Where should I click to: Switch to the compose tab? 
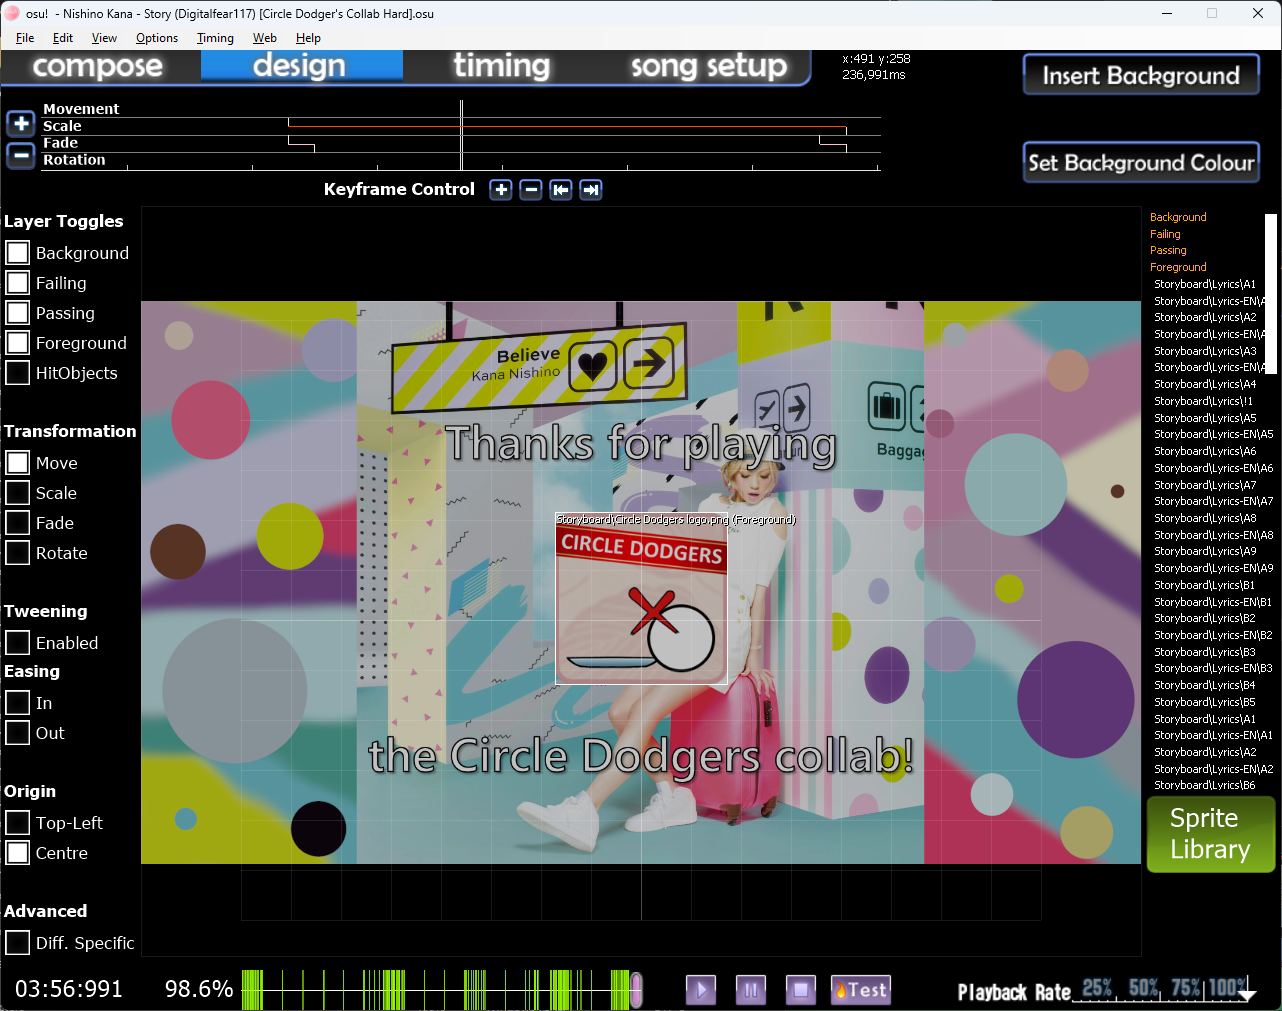98,66
